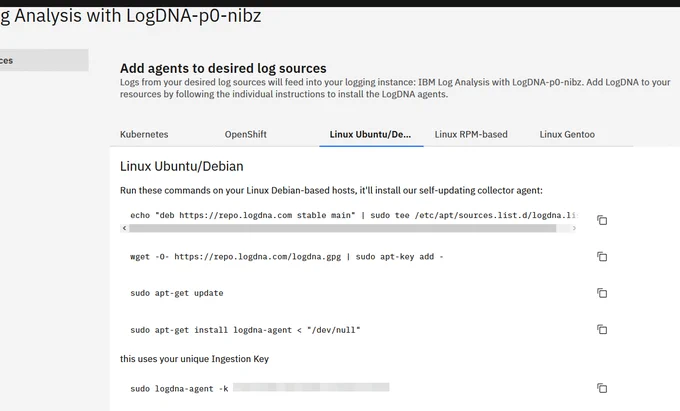The height and width of the screenshot is (411, 680).
Task: Open the Linux Gentoo tab
Action: (x=567, y=134)
